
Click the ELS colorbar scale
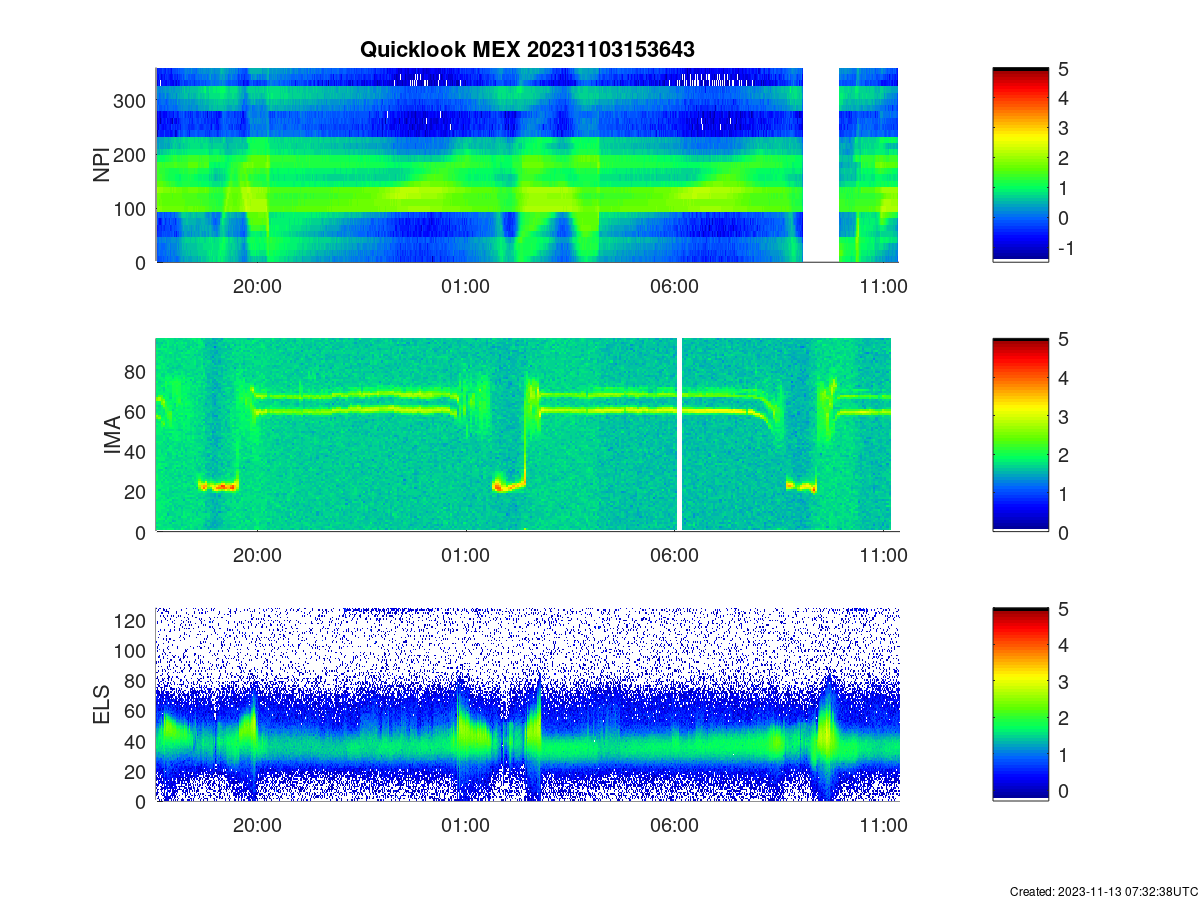[x=1020, y=704]
